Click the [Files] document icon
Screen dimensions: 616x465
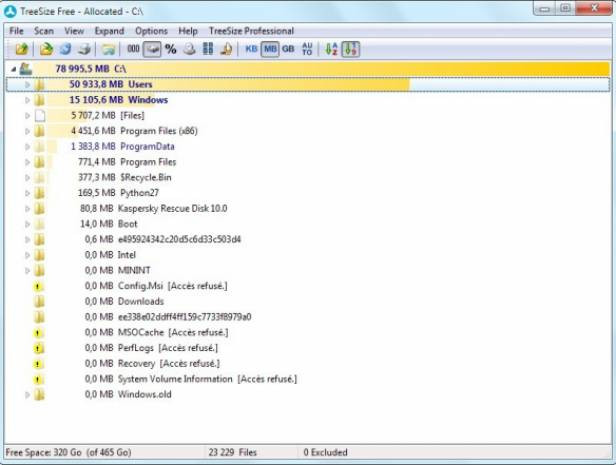[40, 115]
